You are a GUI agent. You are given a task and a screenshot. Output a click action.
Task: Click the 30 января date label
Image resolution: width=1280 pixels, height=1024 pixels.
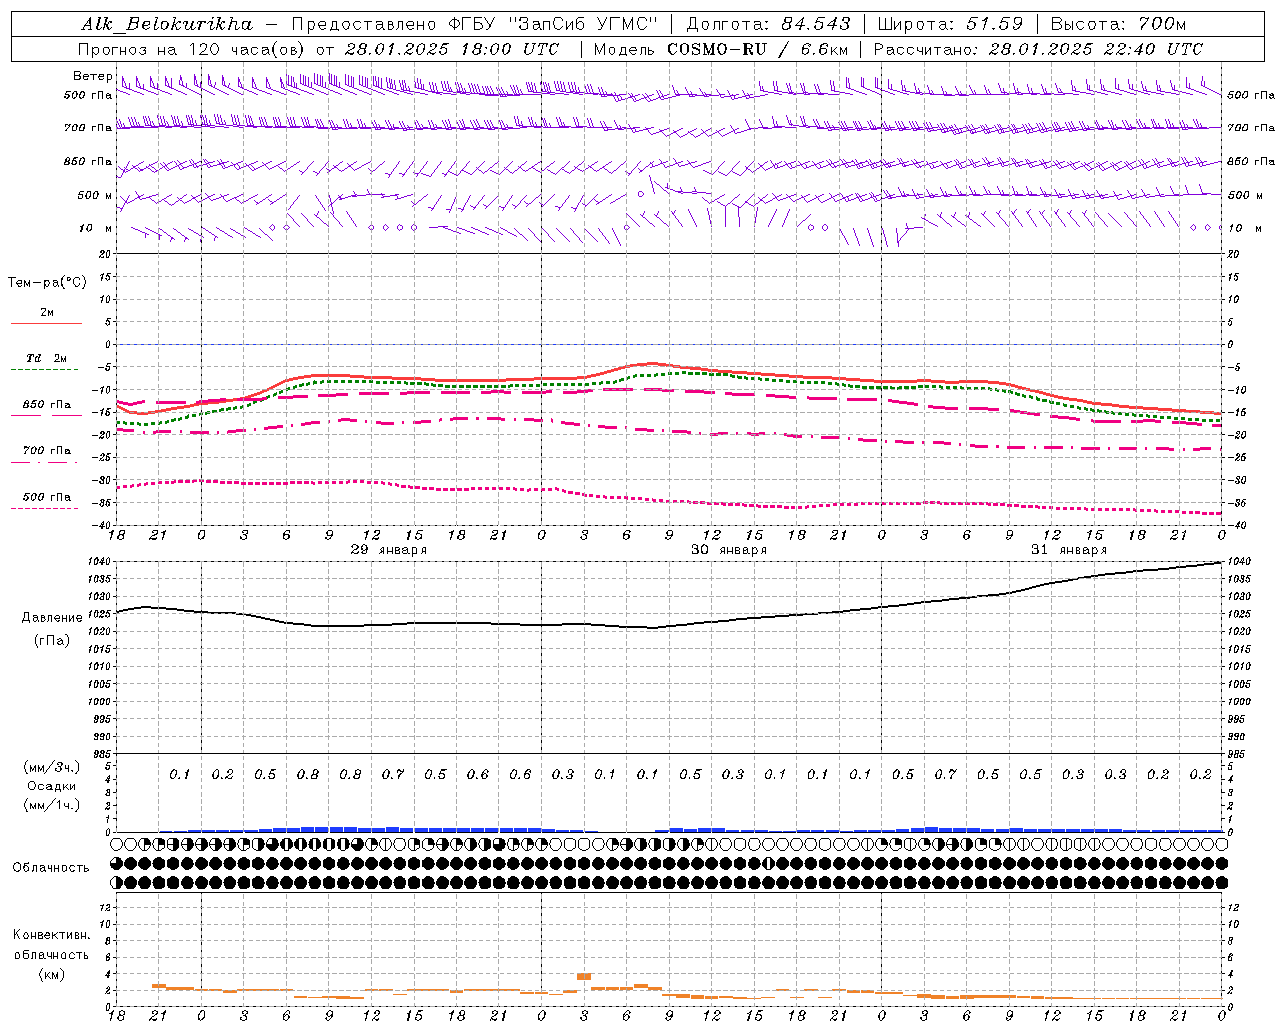[x=729, y=550]
